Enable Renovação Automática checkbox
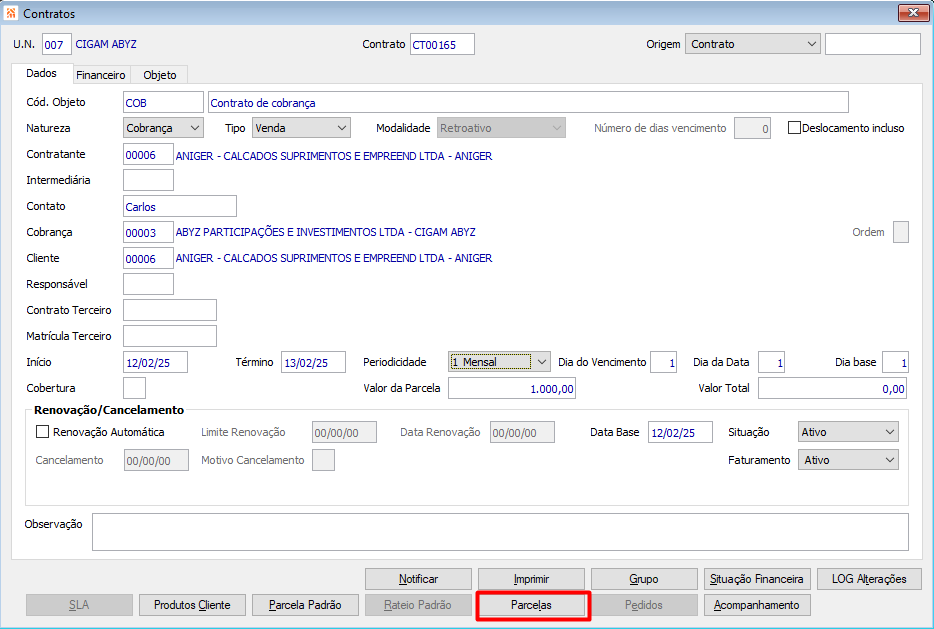934x629 pixels. [42, 432]
